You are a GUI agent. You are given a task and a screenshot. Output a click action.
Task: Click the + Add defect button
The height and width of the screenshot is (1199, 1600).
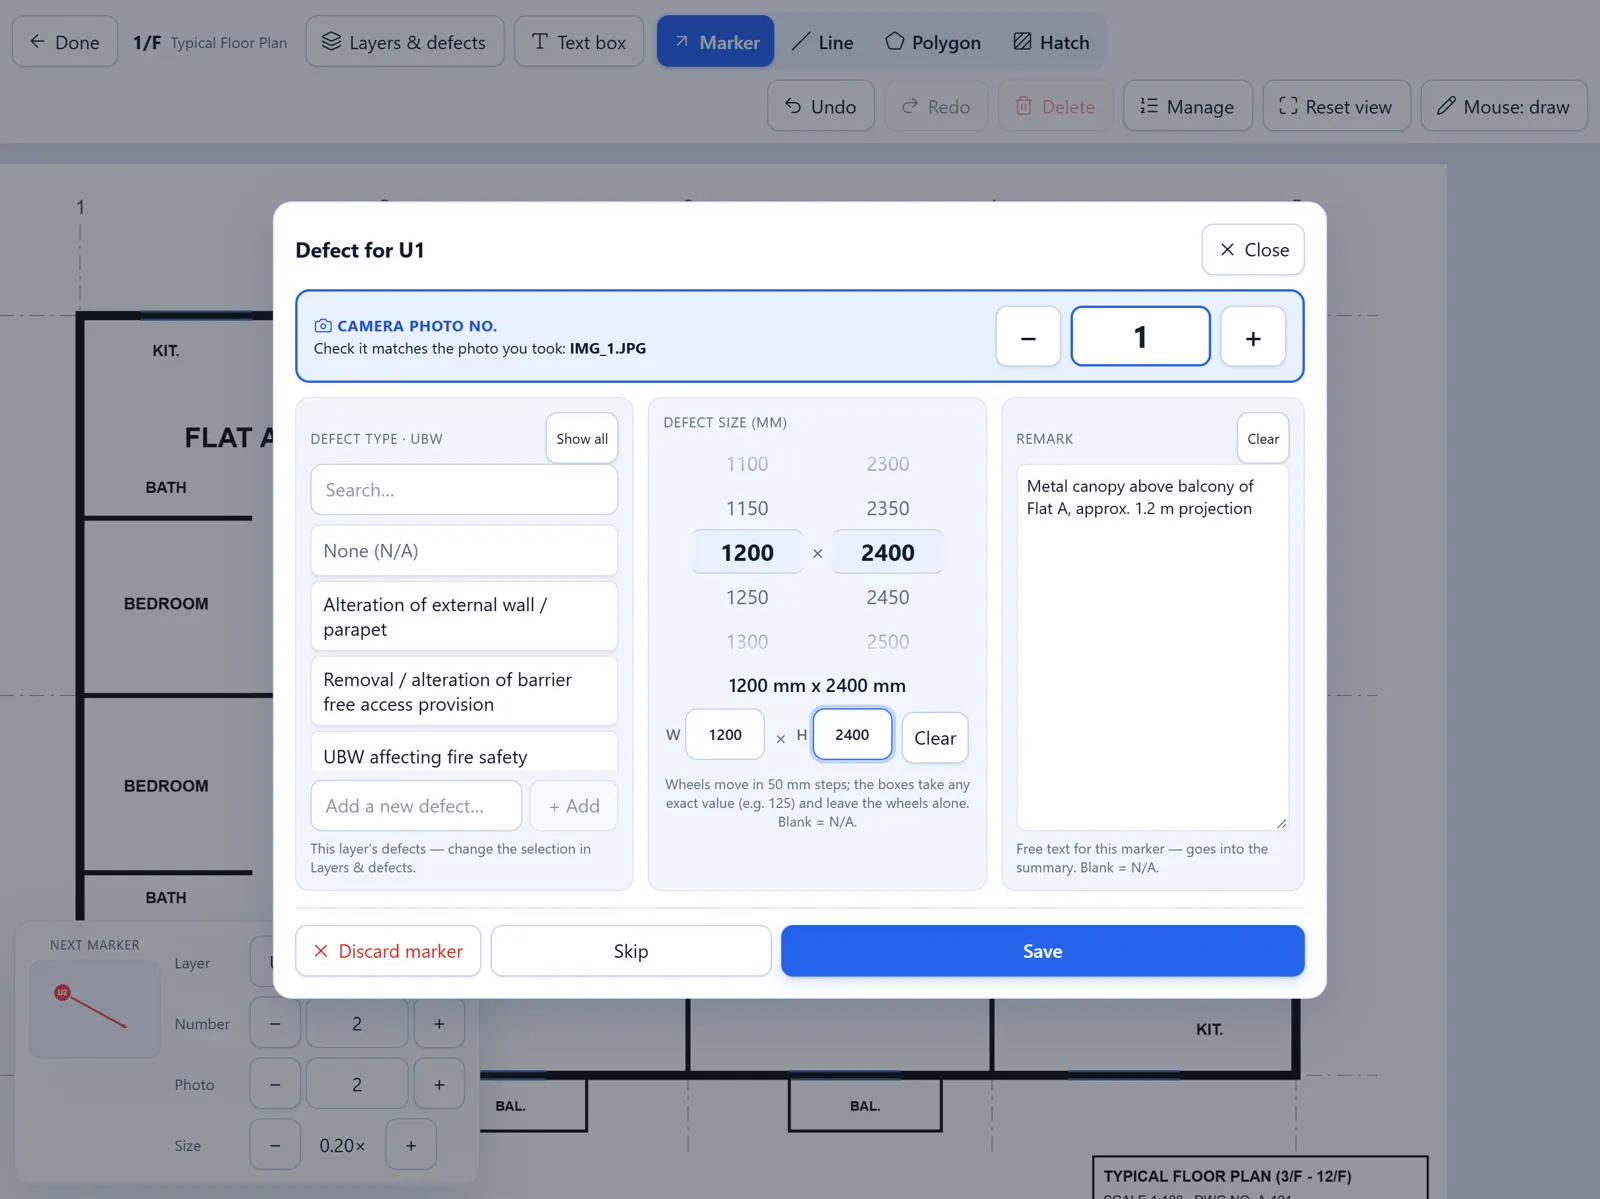coord(574,806)
